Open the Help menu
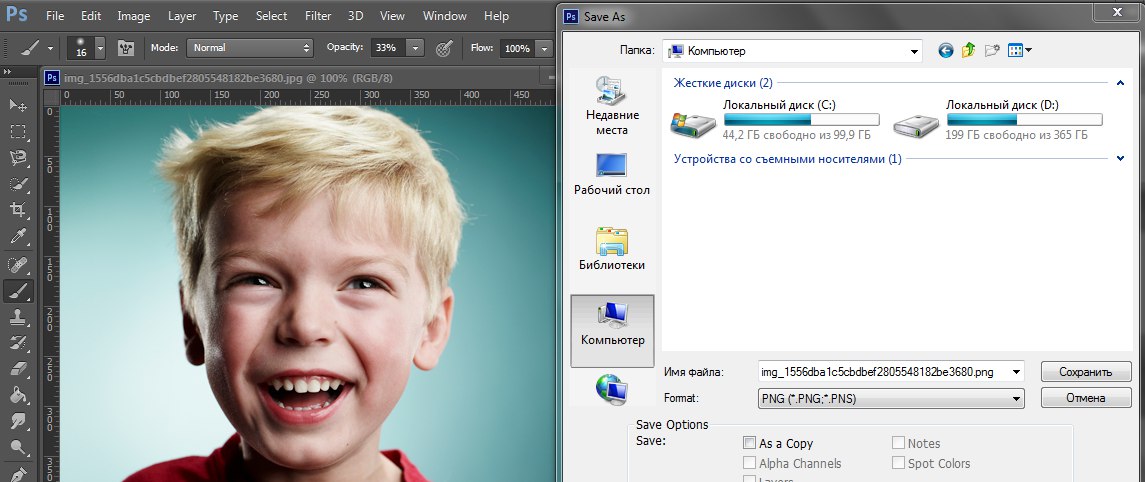This screenshot has height=482, width=1145. point(497,15)
